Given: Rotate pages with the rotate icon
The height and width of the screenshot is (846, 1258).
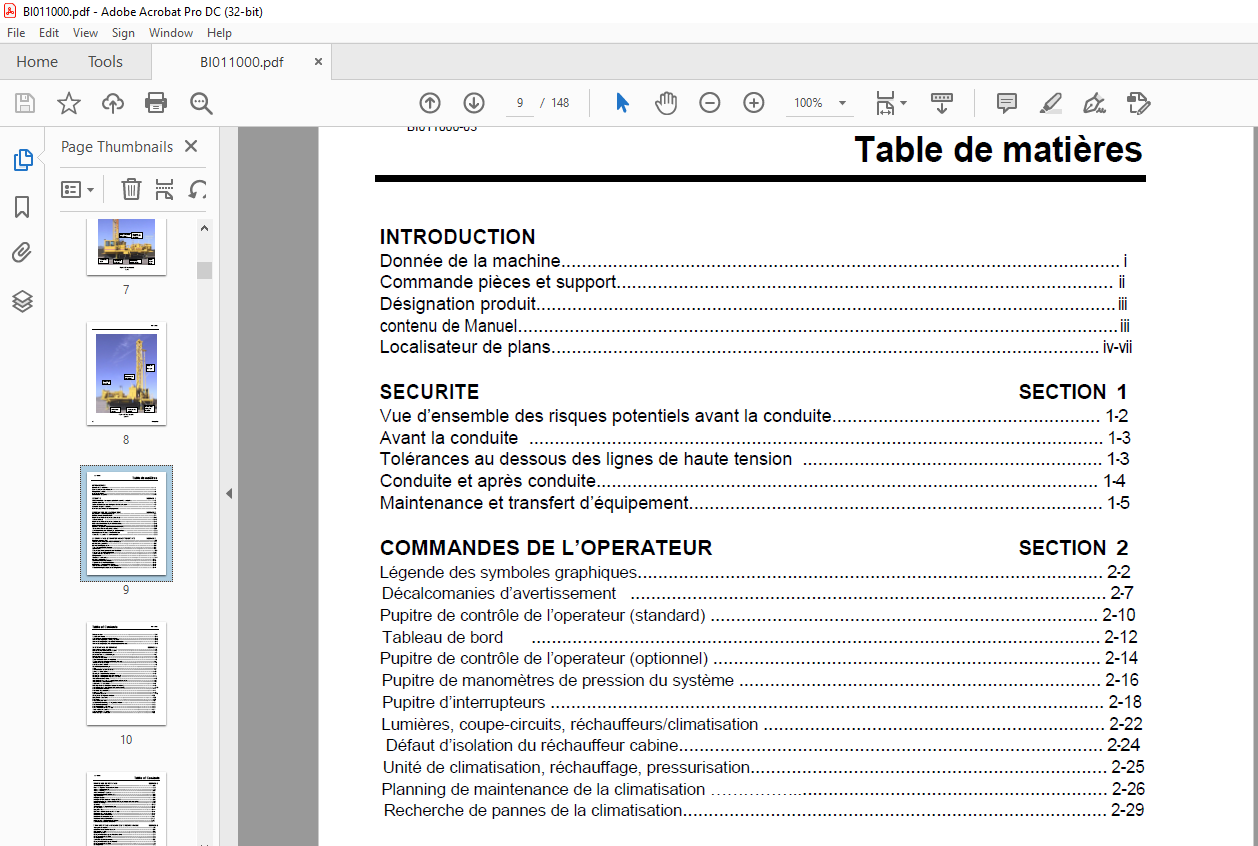Looking at the screenshot, I should tap(198, 189).
